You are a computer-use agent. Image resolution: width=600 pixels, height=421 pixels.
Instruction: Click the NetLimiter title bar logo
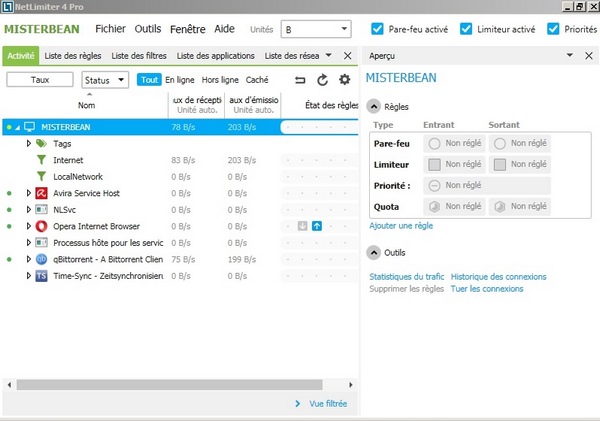tap(8, 7)
